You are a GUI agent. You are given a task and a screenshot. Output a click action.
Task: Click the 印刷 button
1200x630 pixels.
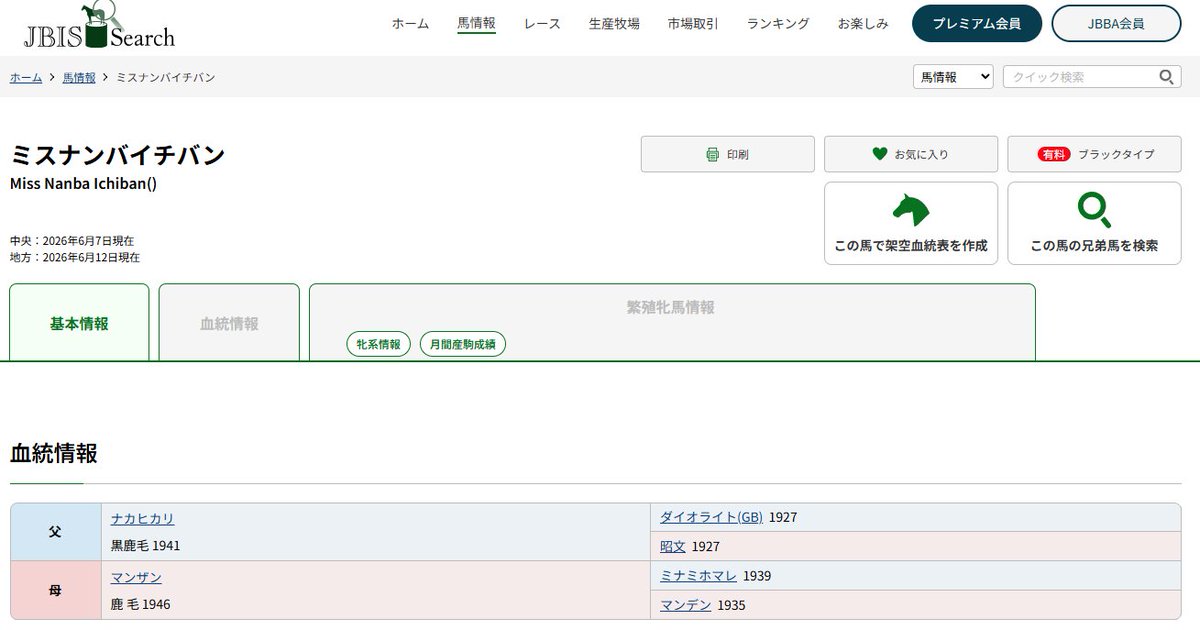[x=727, y=154]
